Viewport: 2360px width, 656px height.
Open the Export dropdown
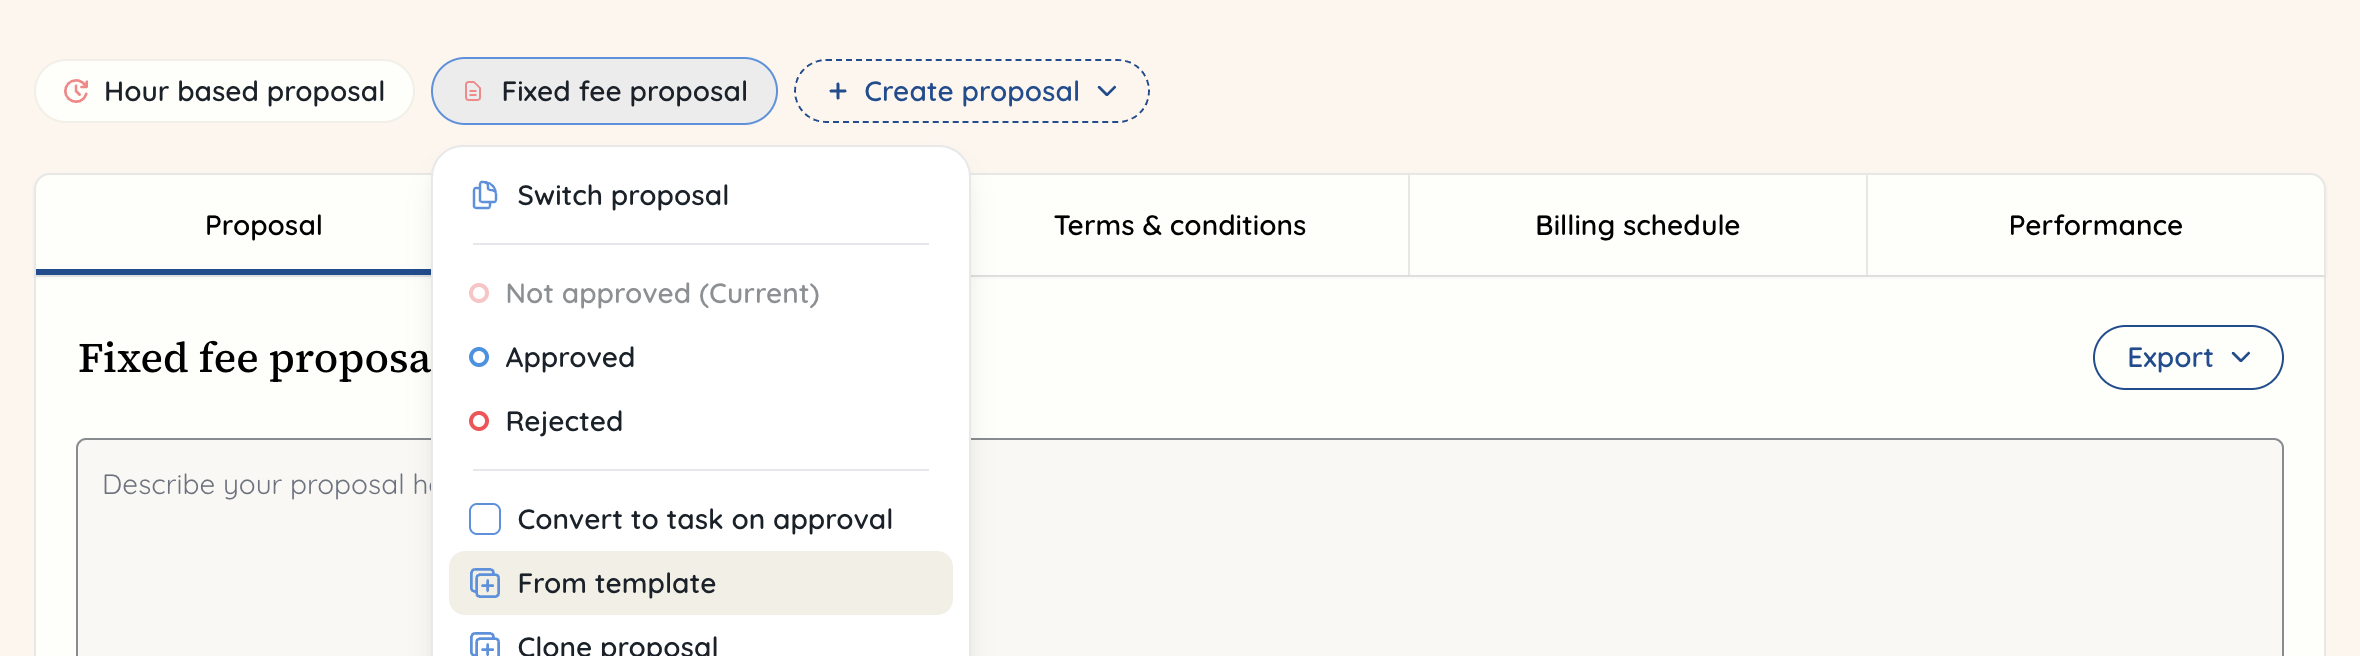(x=2187, y=357)
